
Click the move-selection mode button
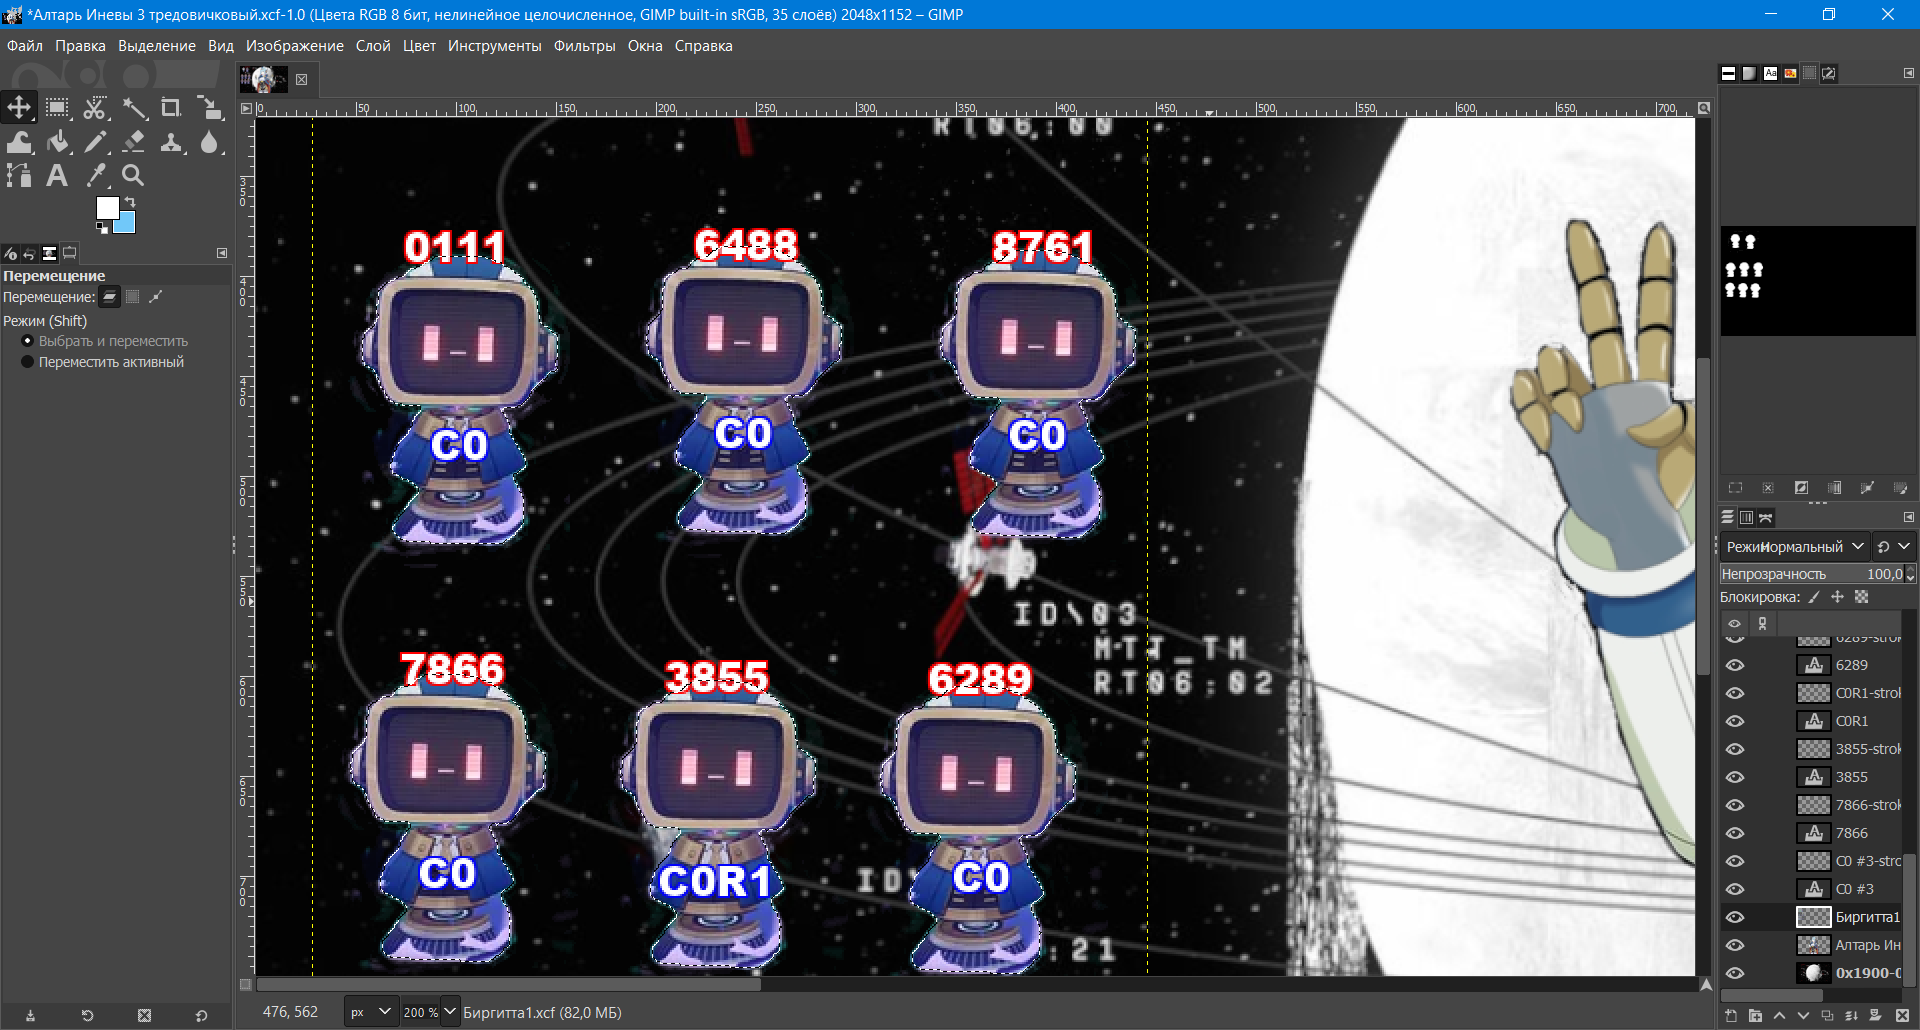[132, 297]
